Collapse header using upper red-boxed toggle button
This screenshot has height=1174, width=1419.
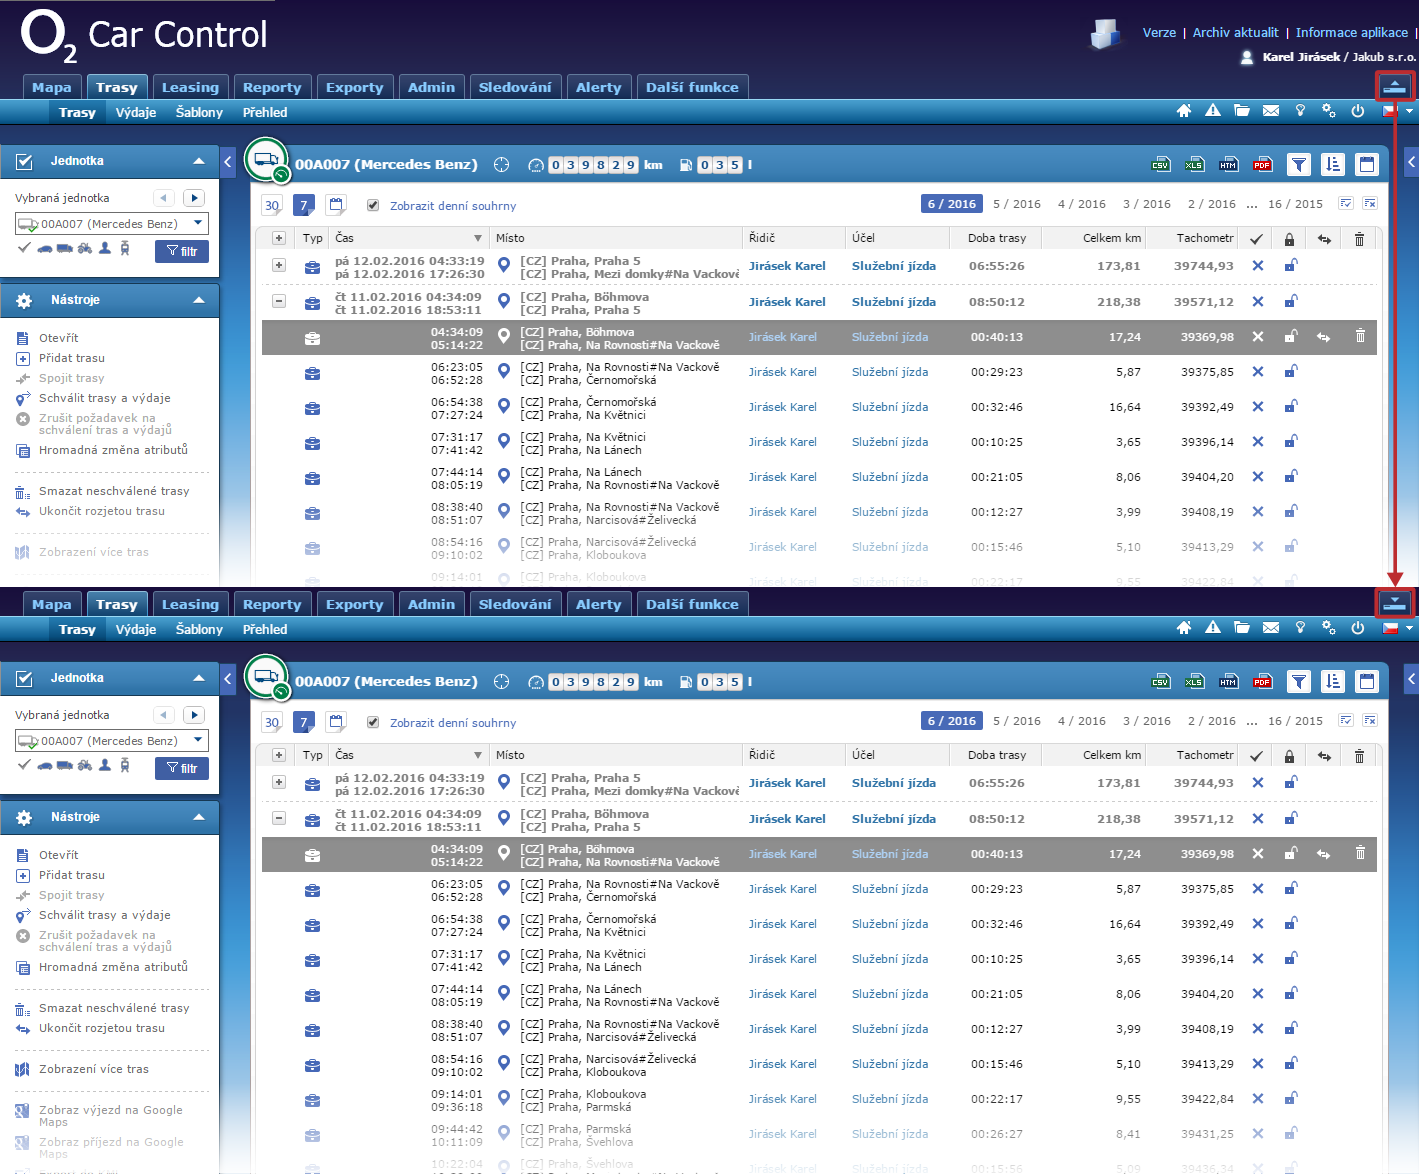pos(1395,86)
